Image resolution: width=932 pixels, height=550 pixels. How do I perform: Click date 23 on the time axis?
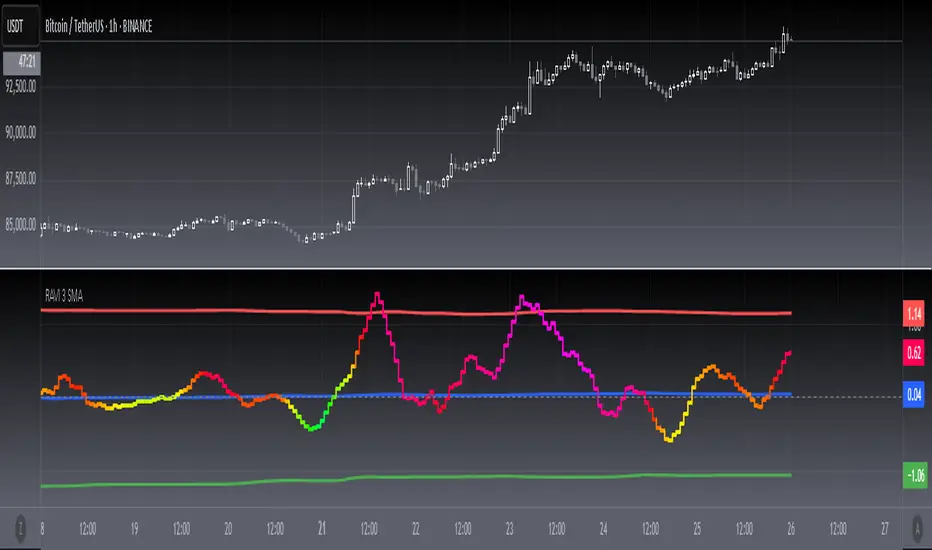(x=509, y=529)
